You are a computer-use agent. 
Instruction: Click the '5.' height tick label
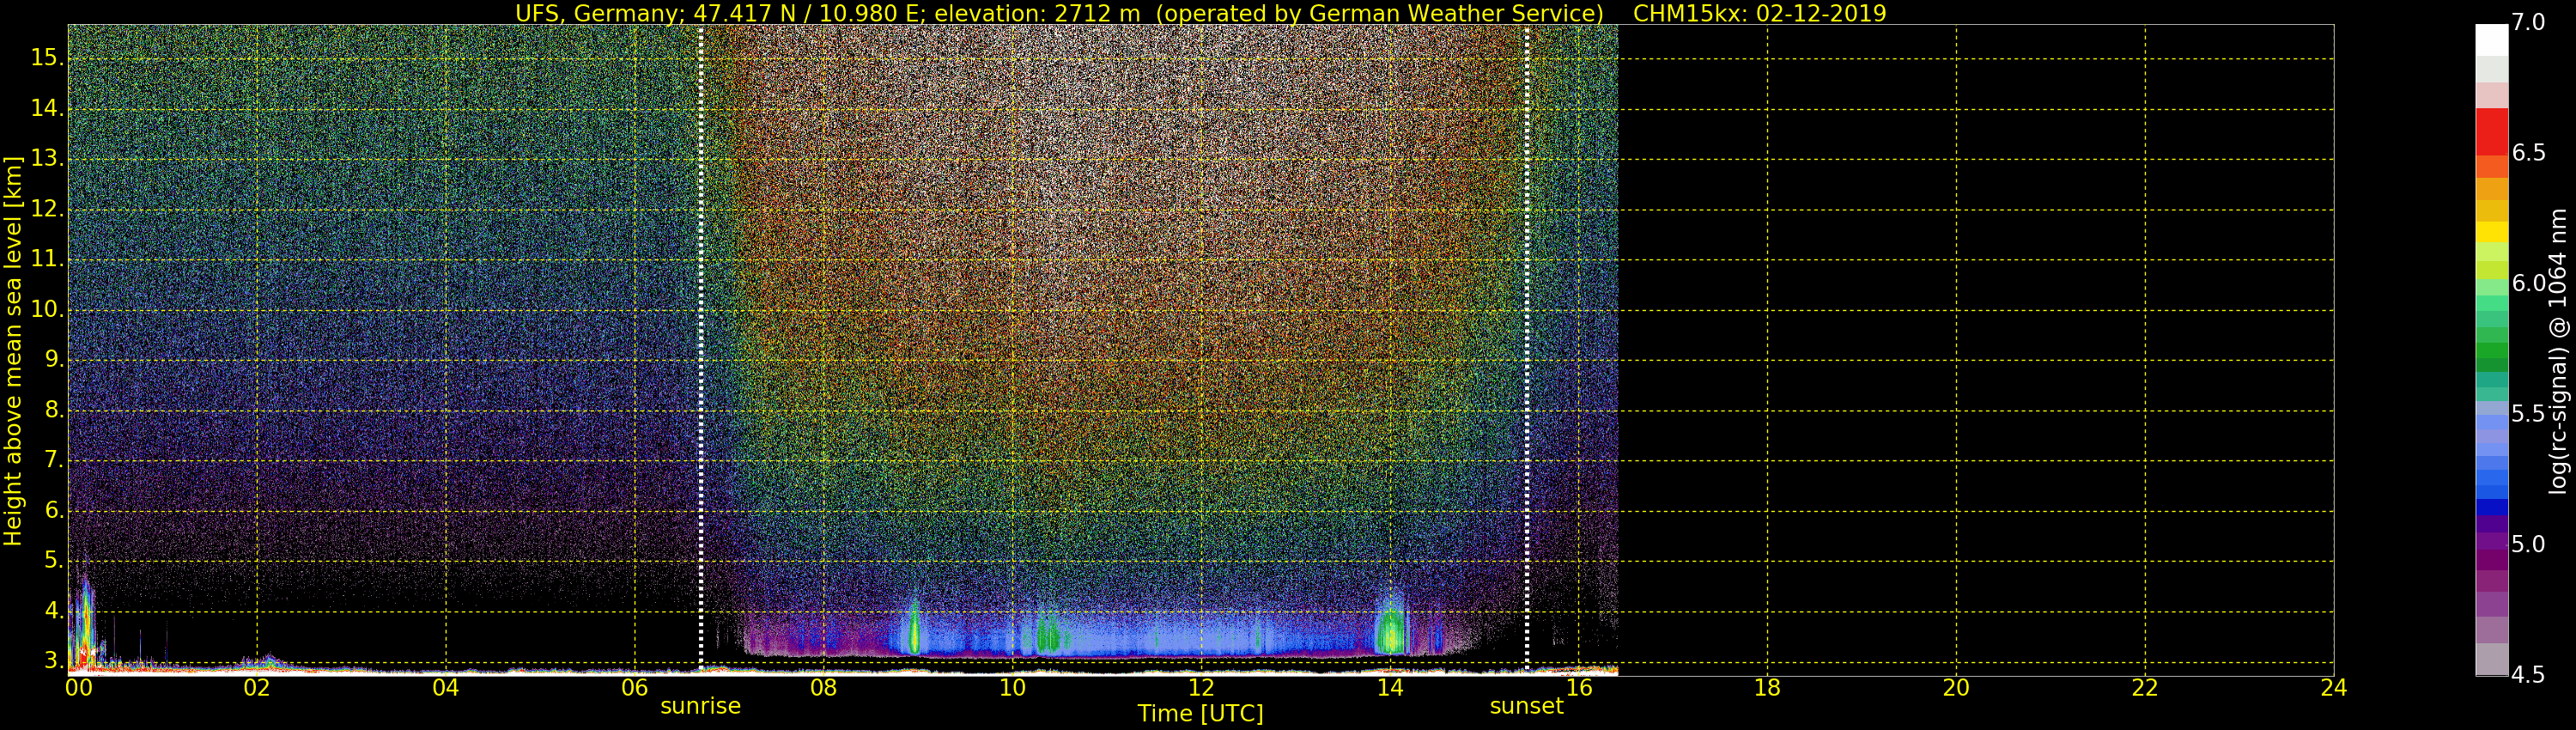[x=54, y=560]
